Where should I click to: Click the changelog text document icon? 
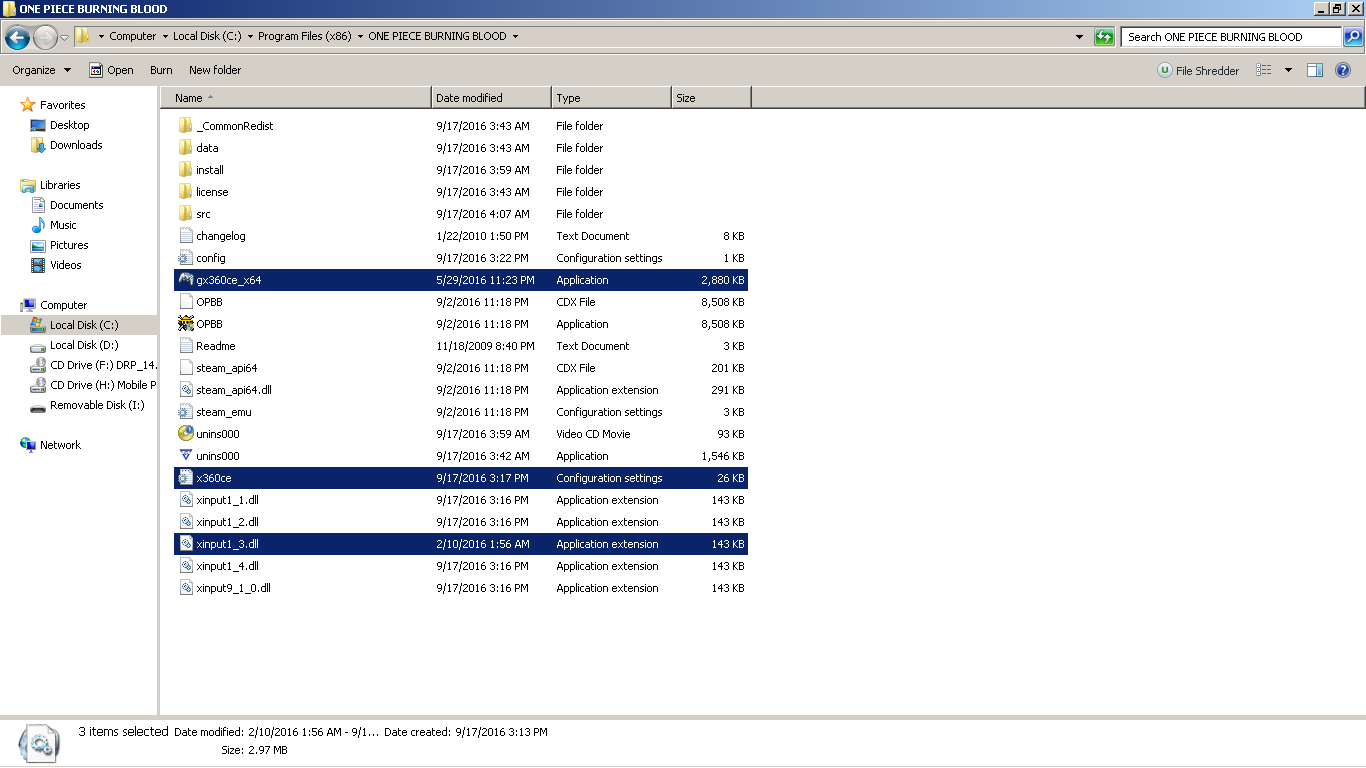(185, 236)
